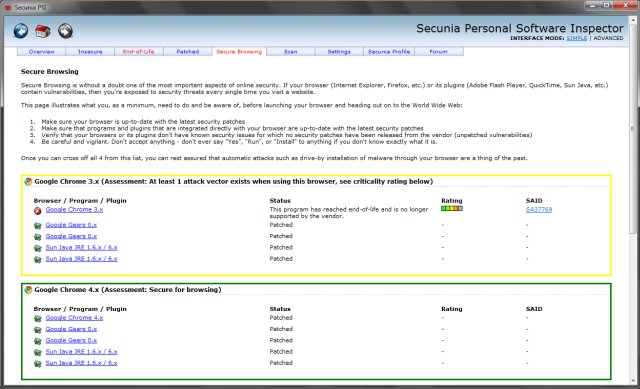The height and width of the screenshot is (389, 640).
Task: Open the Forum tab
Action: pyautogui.click(x=439, y=52)
